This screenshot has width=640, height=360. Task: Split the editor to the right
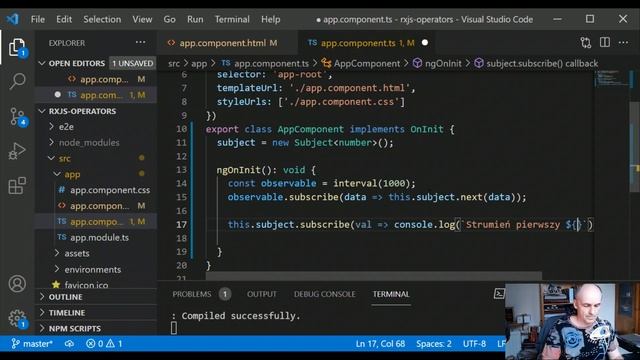604,42
